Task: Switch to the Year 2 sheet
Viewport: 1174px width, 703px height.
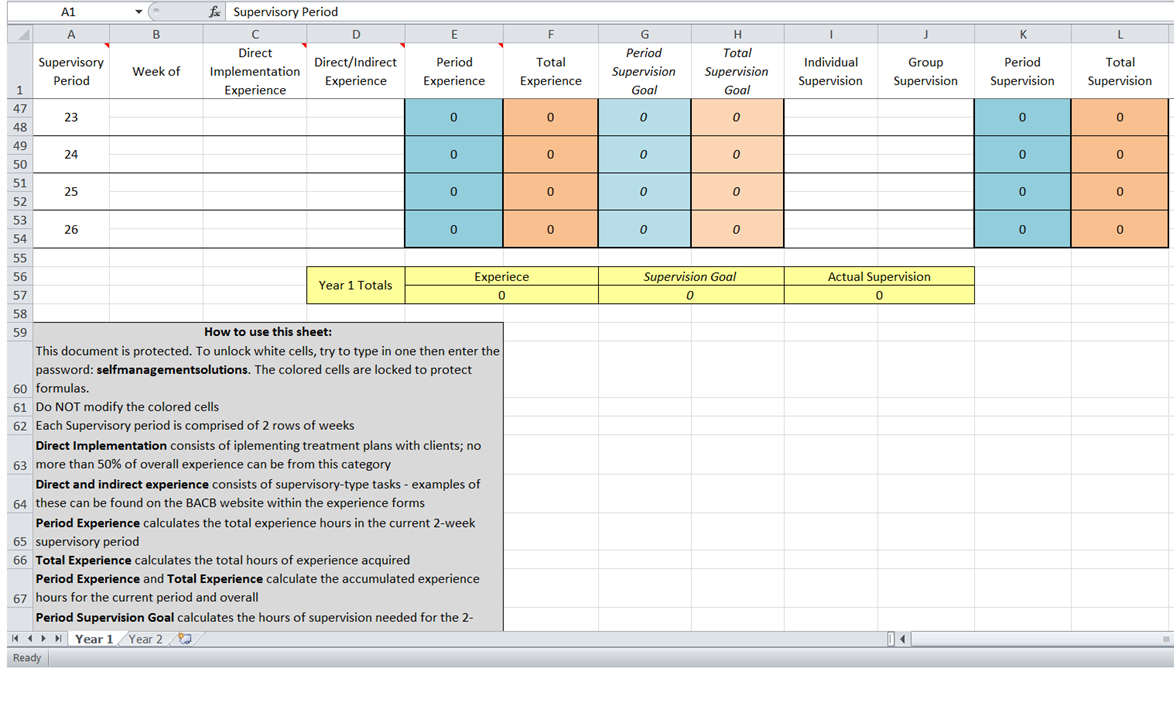Action: [145, 639]
